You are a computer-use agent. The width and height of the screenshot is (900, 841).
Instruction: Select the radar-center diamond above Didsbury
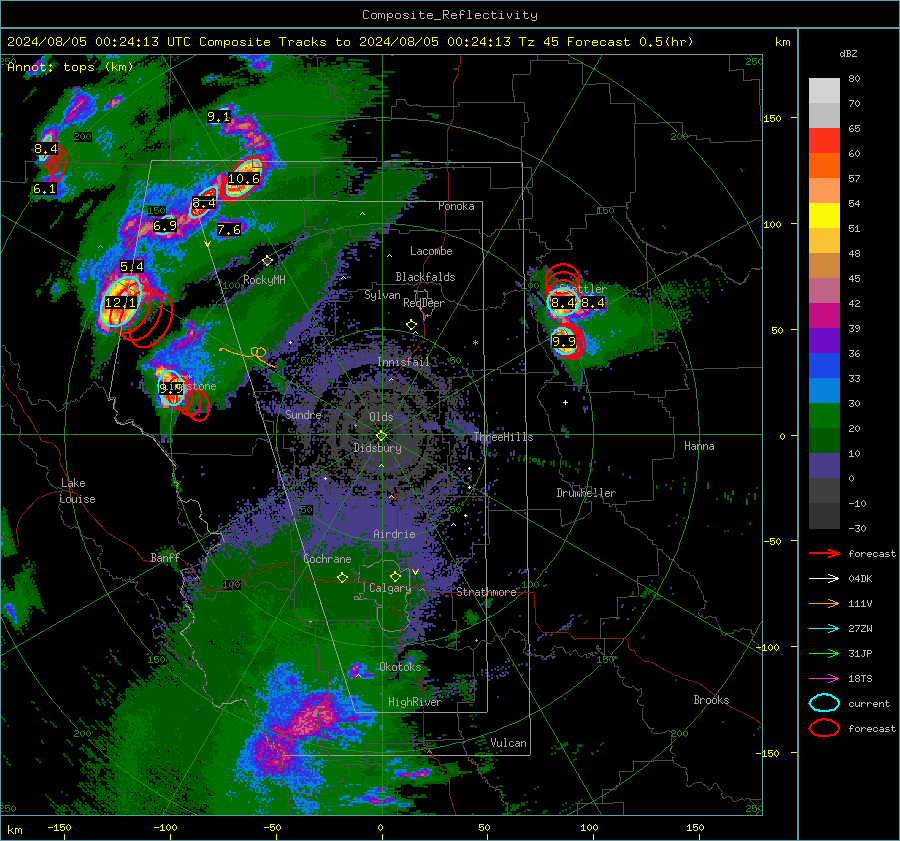point(381,436)
